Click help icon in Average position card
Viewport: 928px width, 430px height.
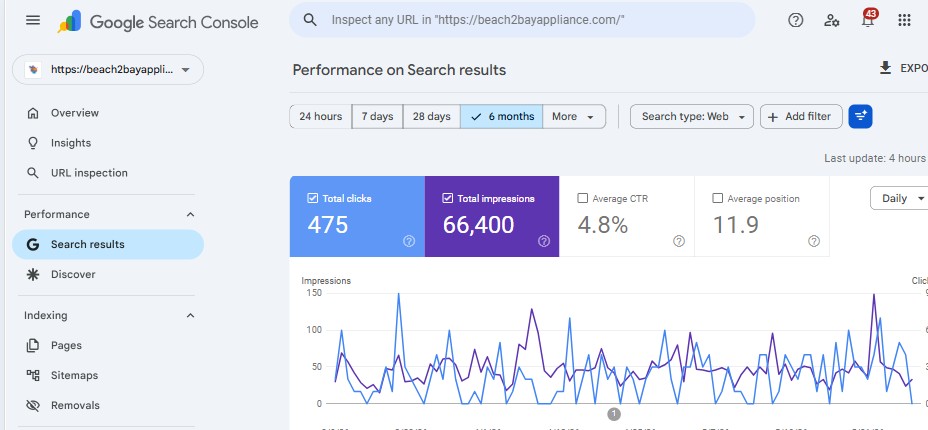coord(814,241)
